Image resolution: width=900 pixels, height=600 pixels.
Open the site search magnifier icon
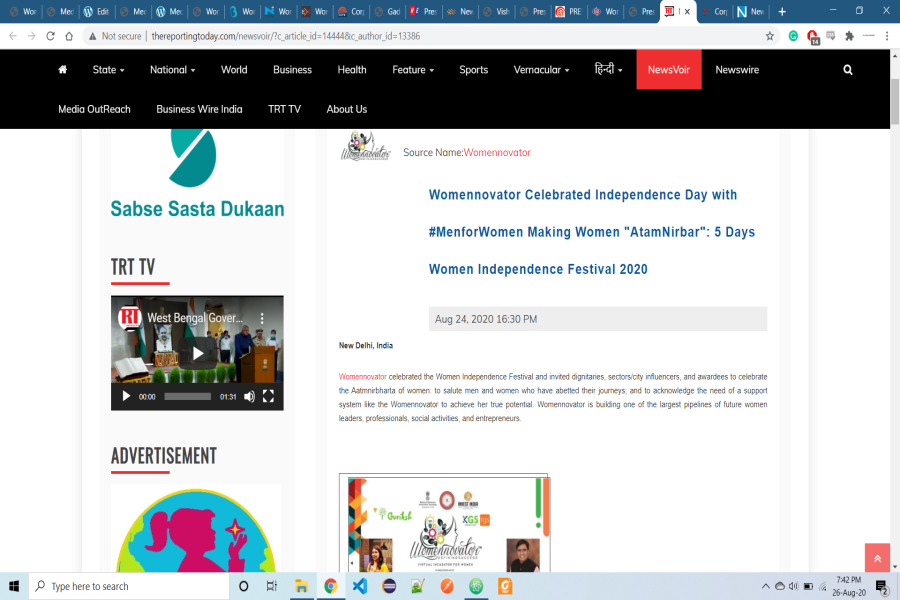(848, 70)
